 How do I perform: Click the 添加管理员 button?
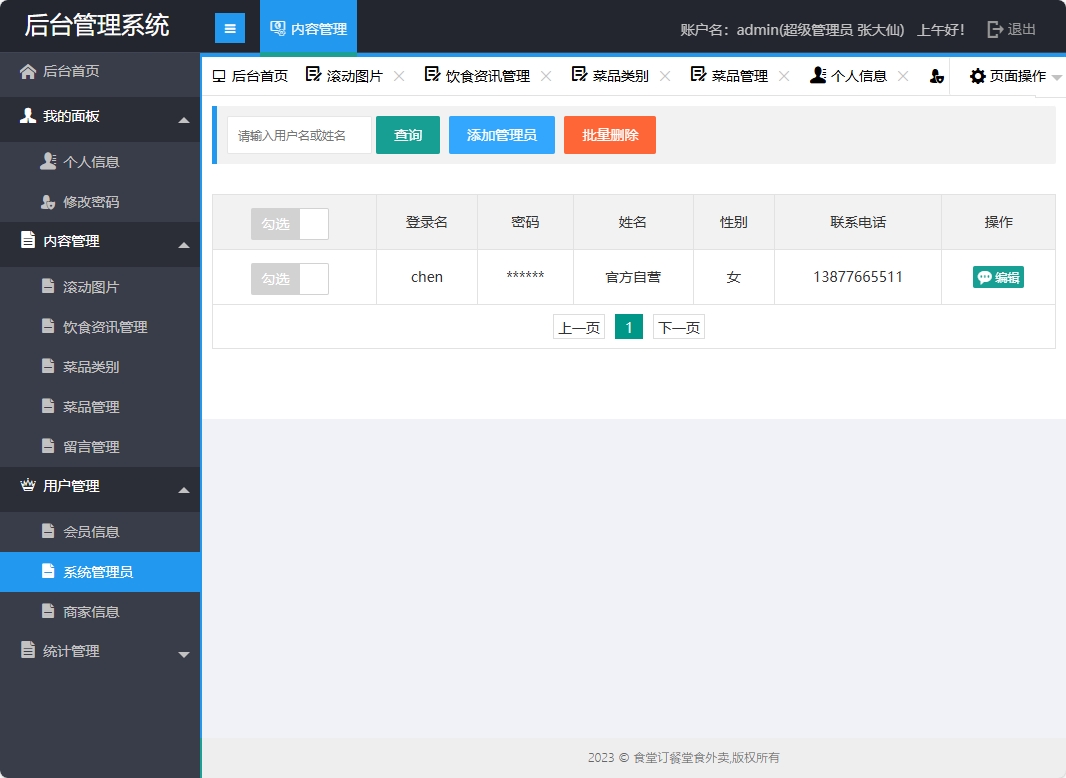point(501,135)
